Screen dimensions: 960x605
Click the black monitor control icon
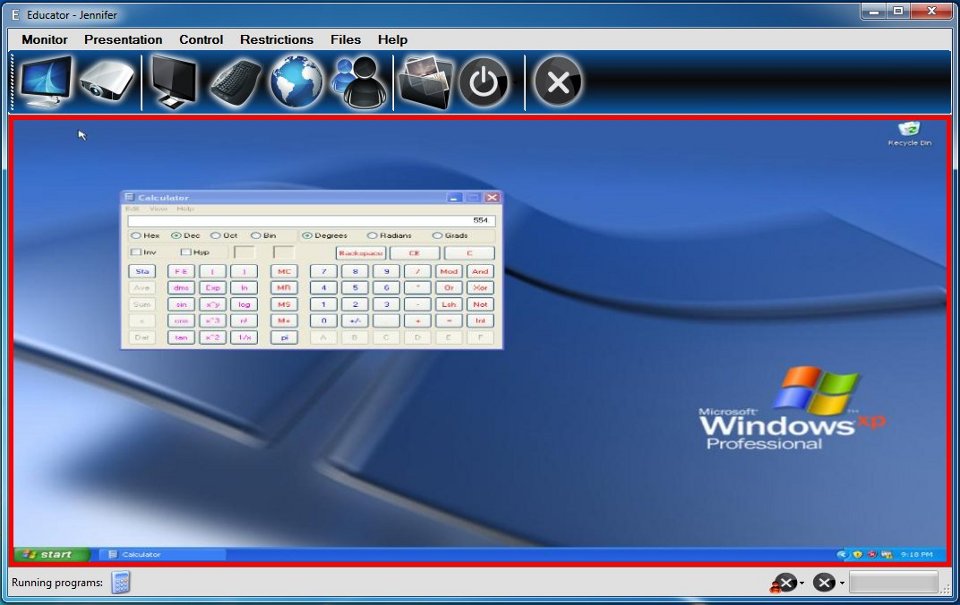point(174,81)
